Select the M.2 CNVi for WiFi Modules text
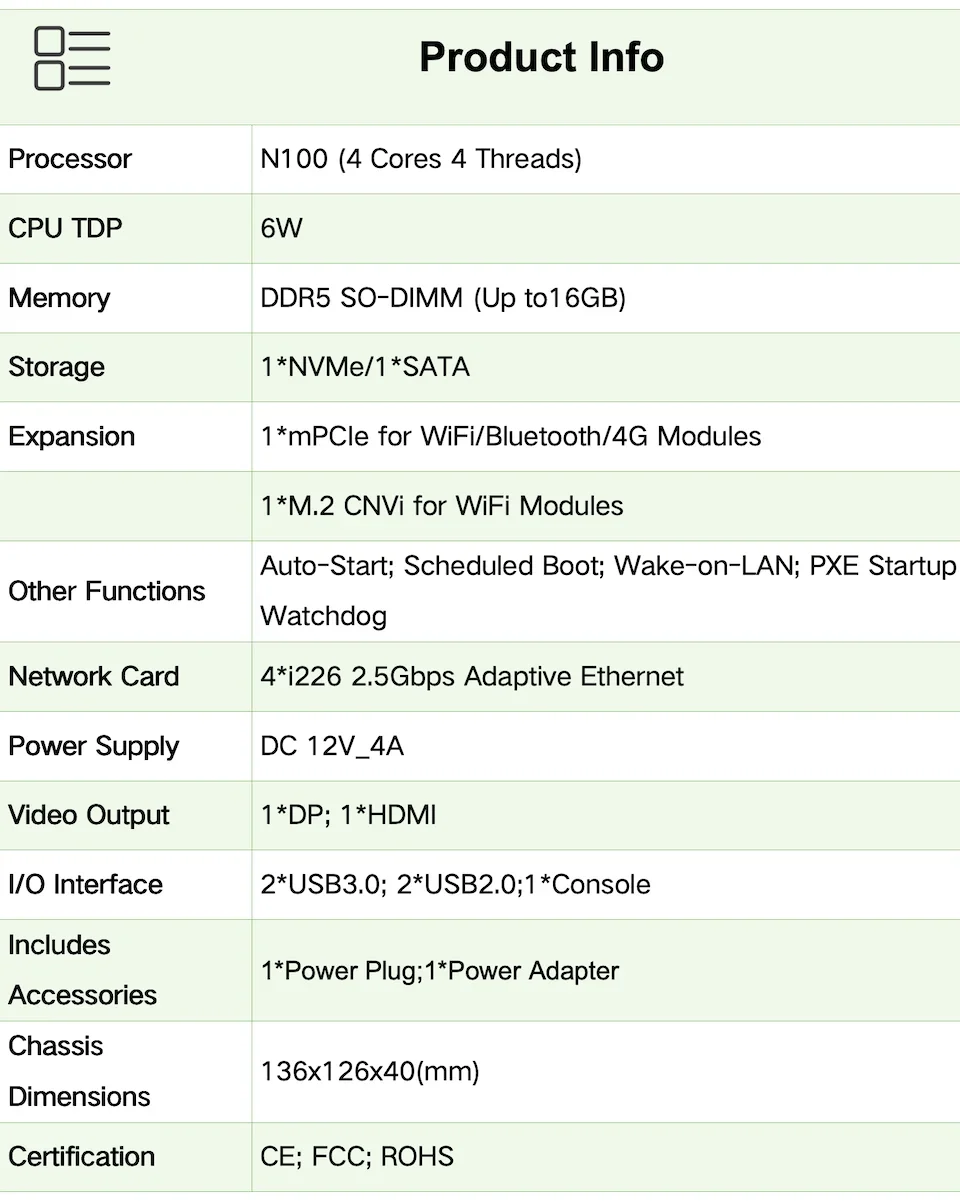Image resolution: width=960 pixels, height=1201 pixels. tap(442, 506)
